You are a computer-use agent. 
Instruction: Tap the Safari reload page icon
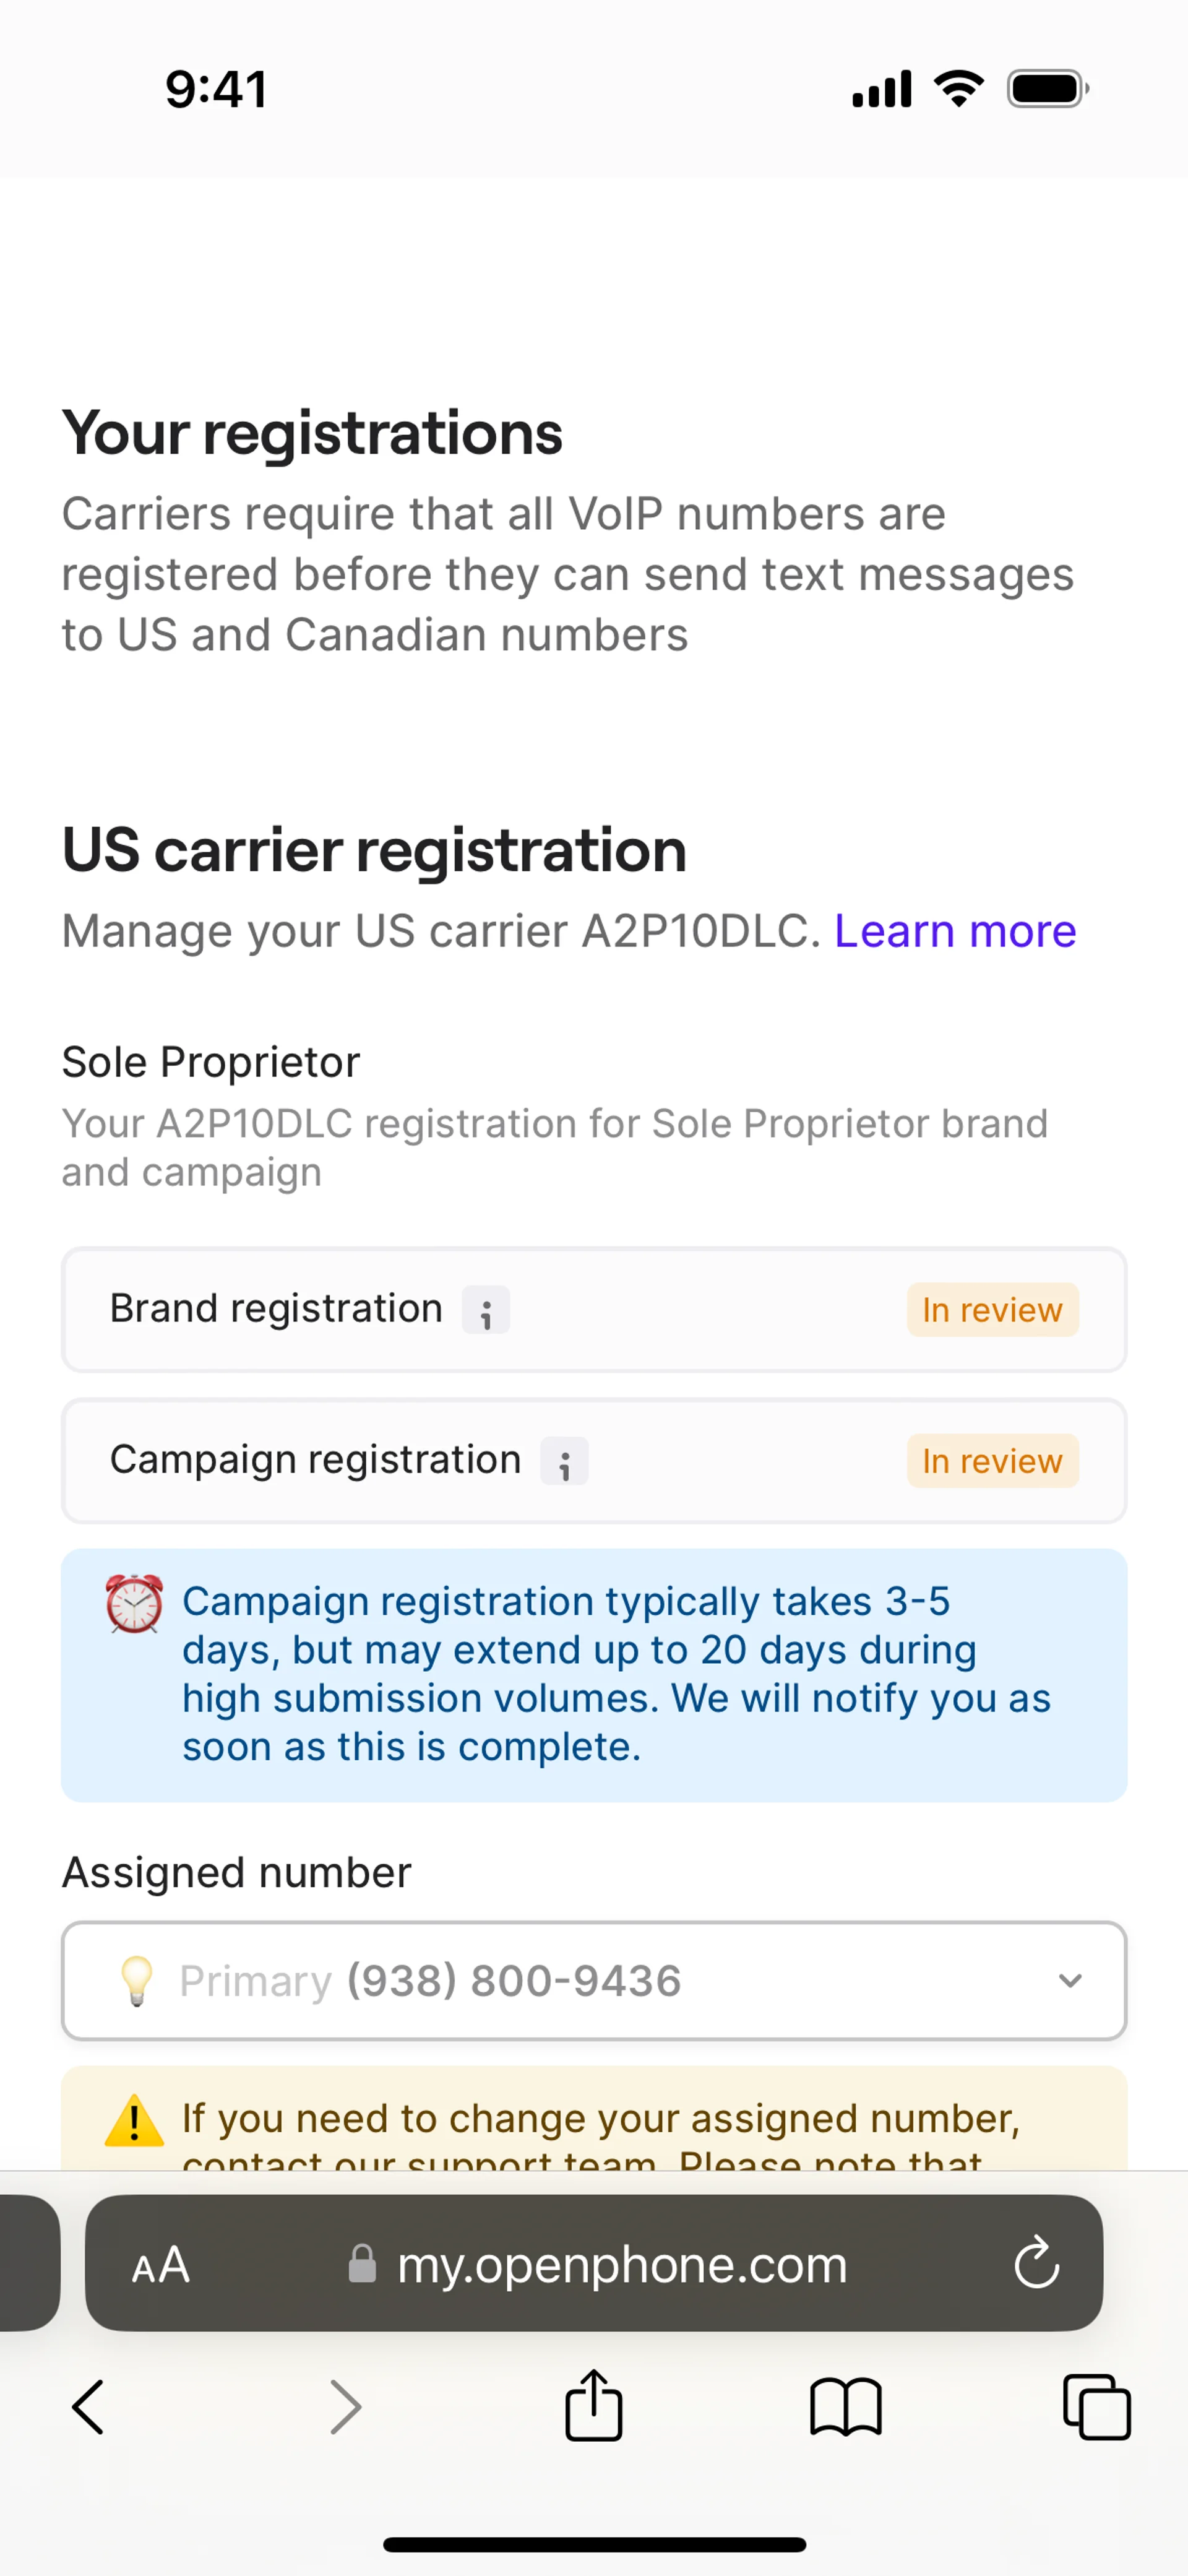pyautogui.click(x=1036, y=2263)
